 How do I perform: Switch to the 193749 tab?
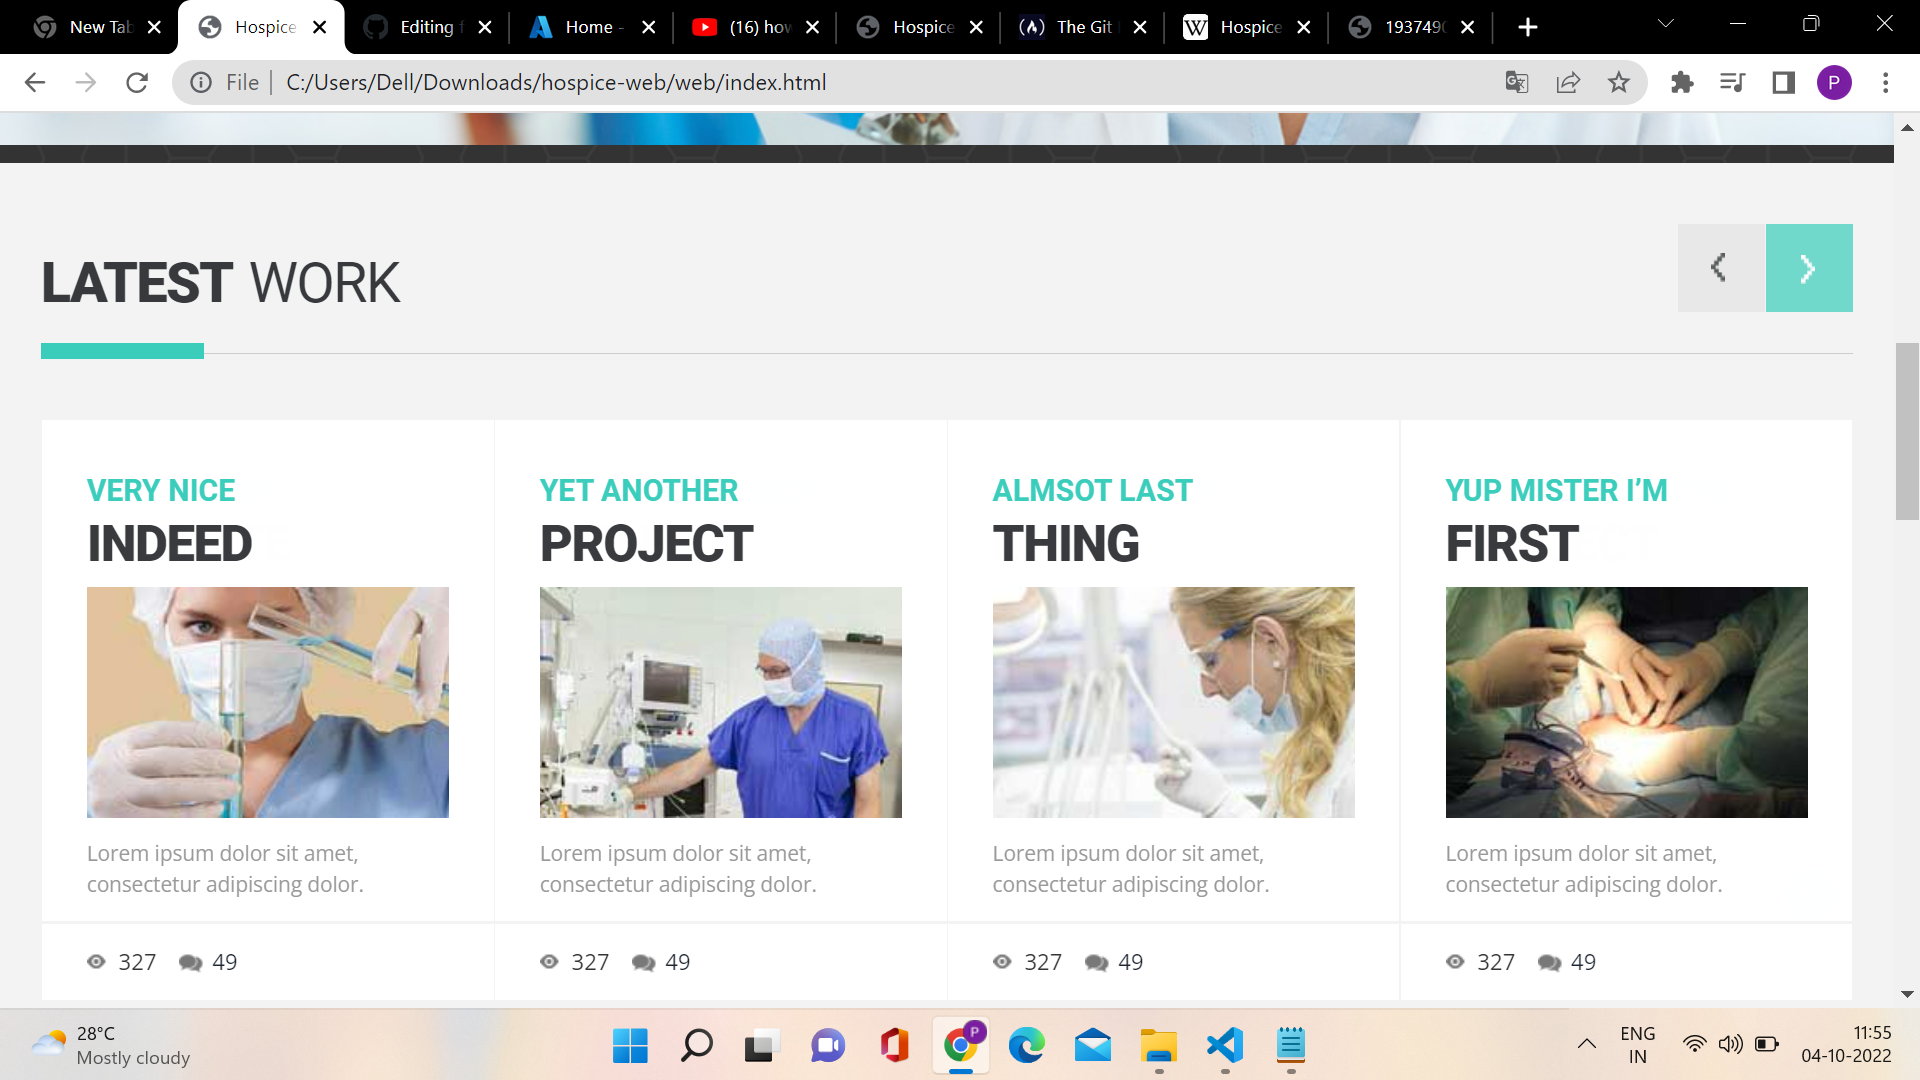pyautogui.click(x=1412, y=27)
